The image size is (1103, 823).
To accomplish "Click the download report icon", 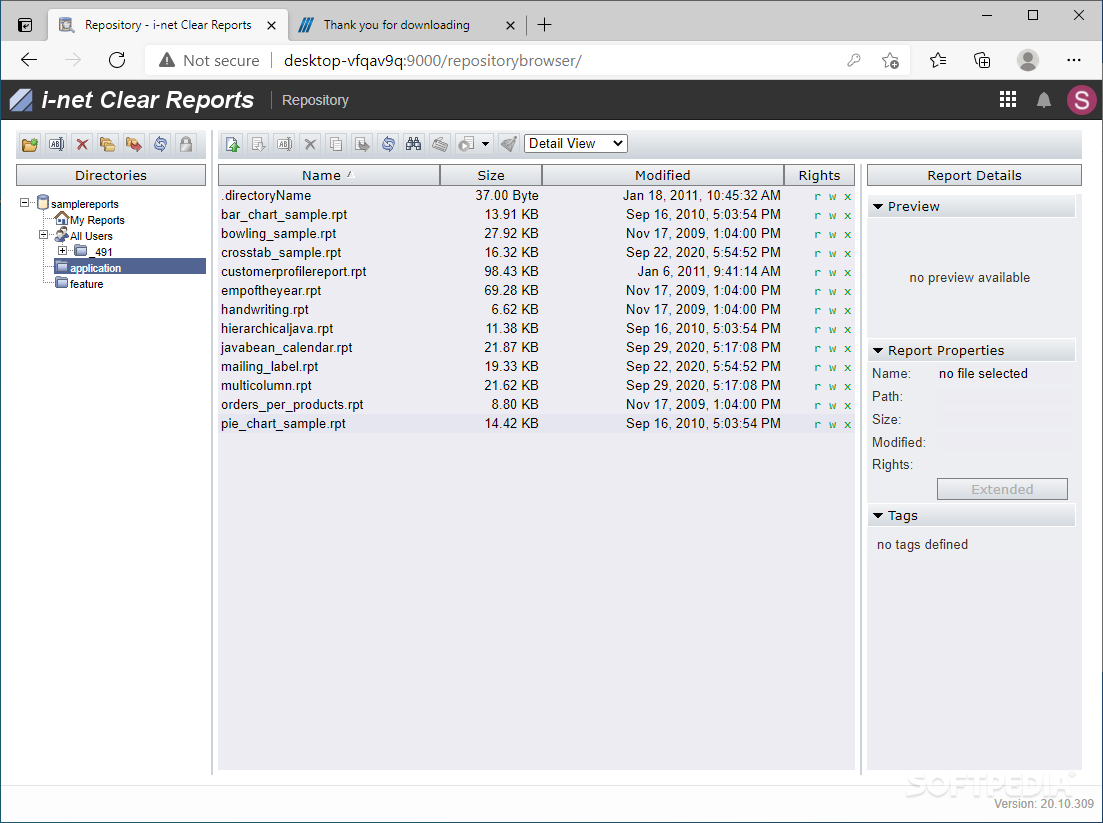I will click(x=258, y=144).
